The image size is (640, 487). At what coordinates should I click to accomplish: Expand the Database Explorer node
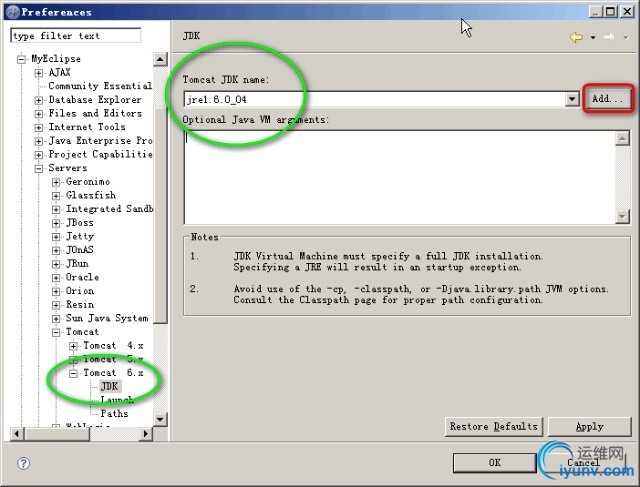click(38, 100)
